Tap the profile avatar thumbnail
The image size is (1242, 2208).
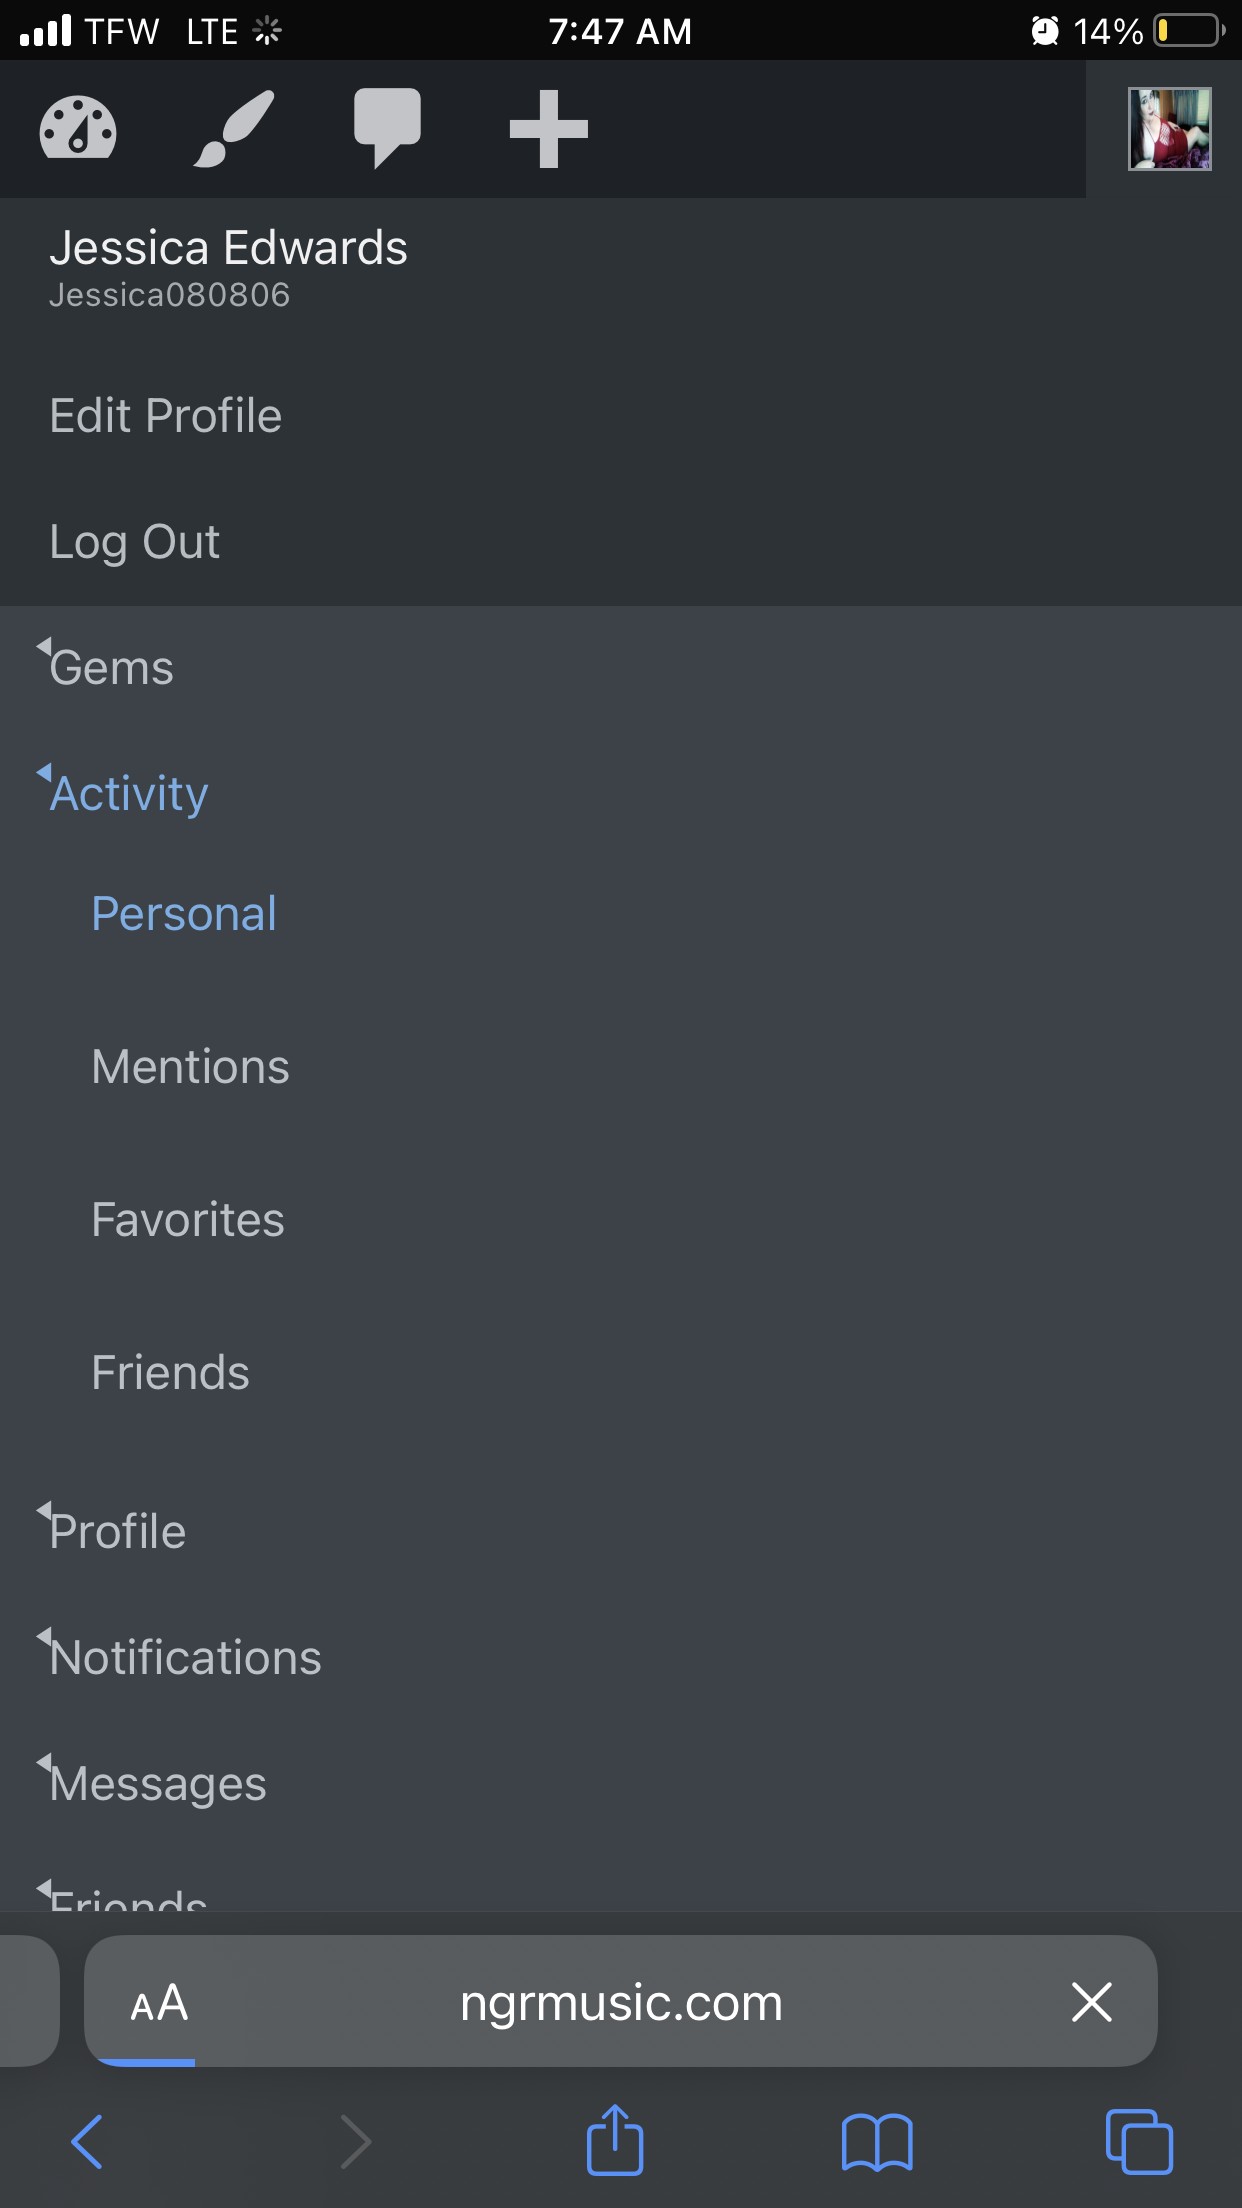(1169, 129)
